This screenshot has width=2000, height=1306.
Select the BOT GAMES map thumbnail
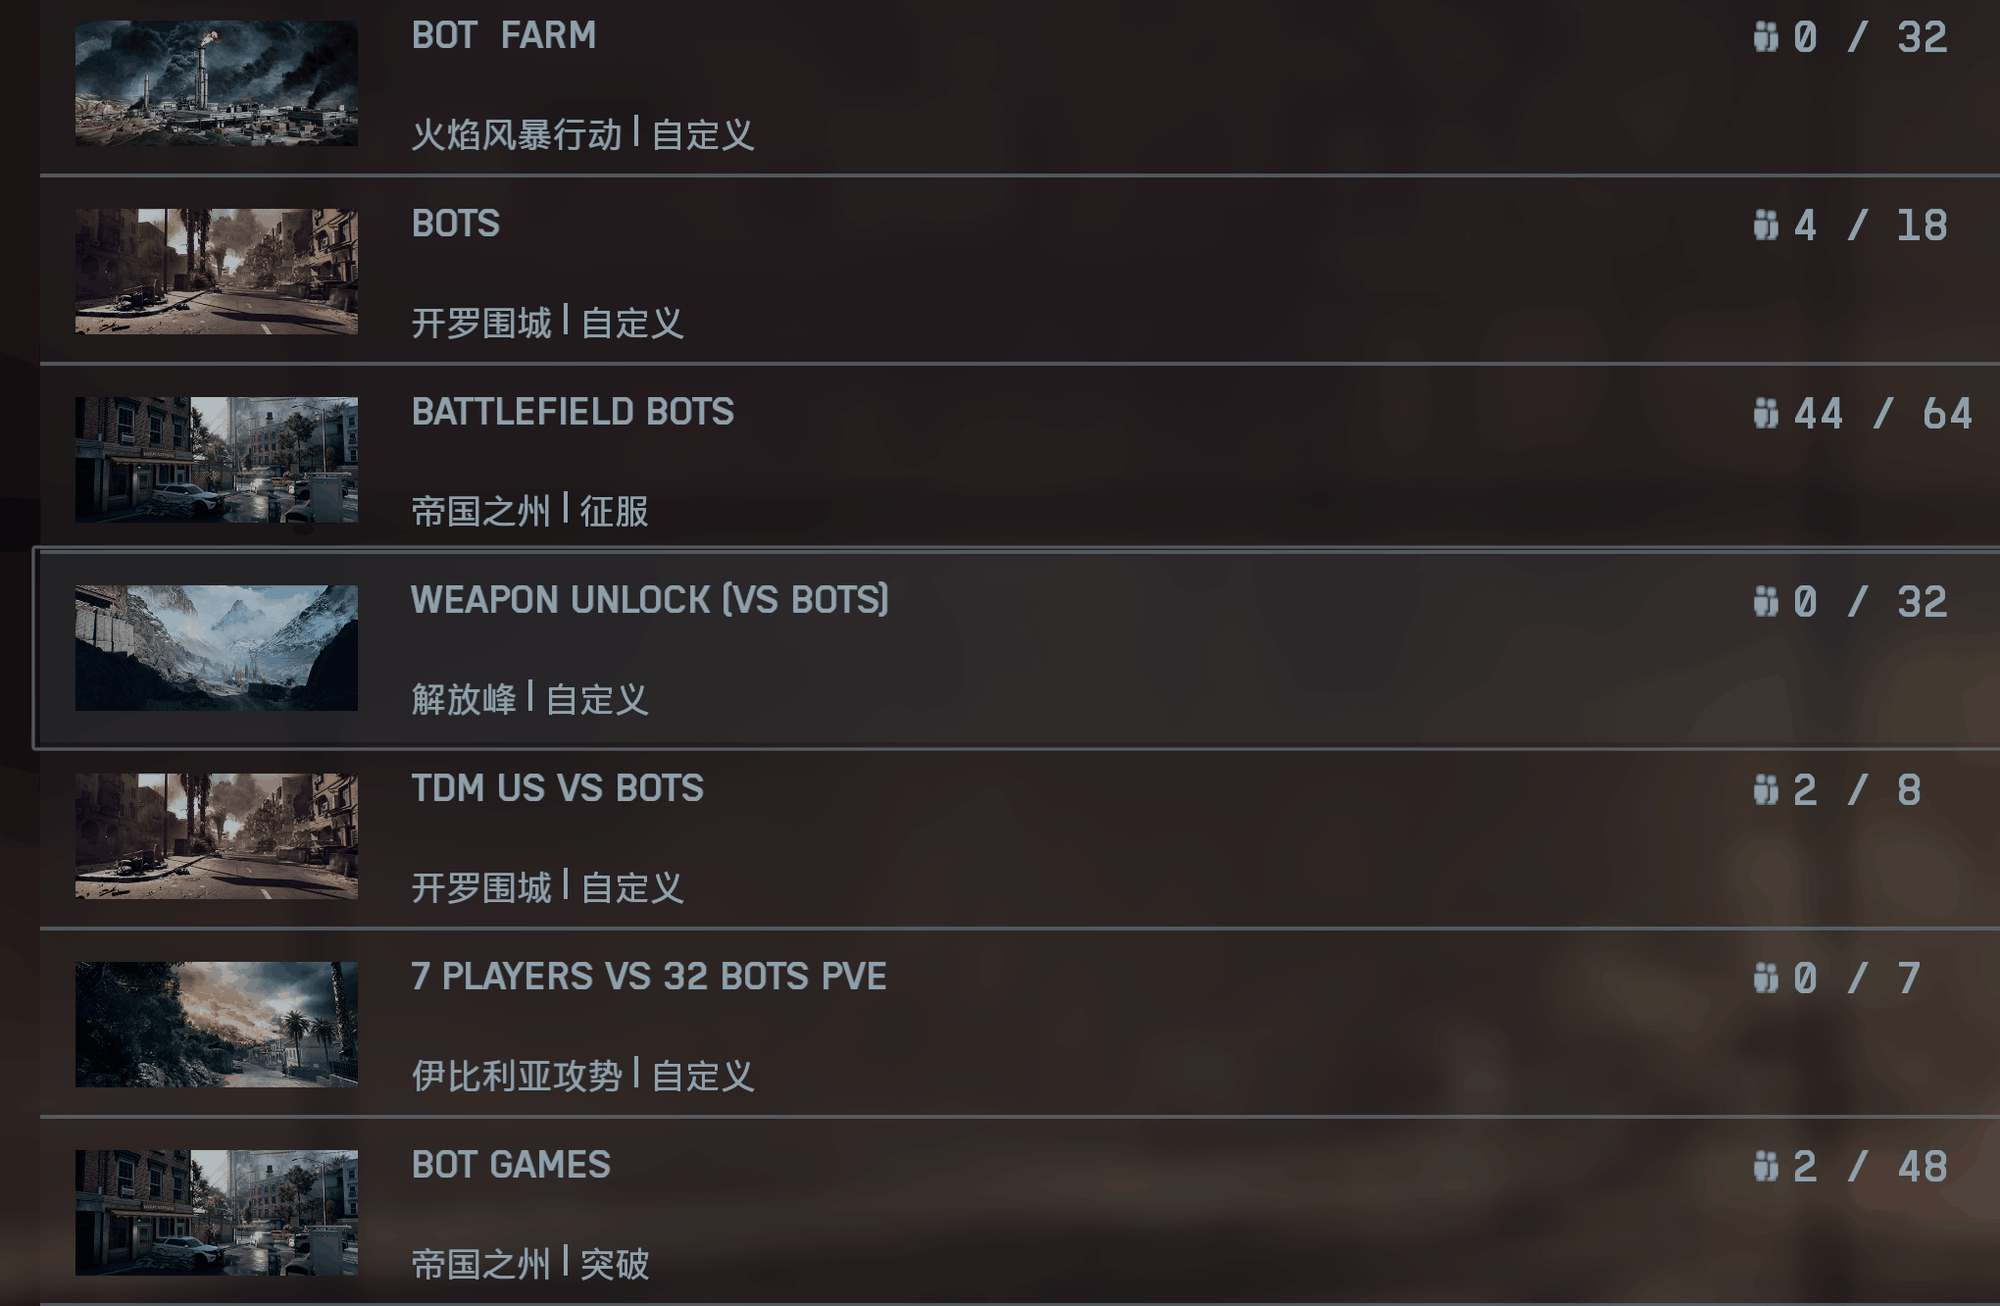coord(216,1212)
